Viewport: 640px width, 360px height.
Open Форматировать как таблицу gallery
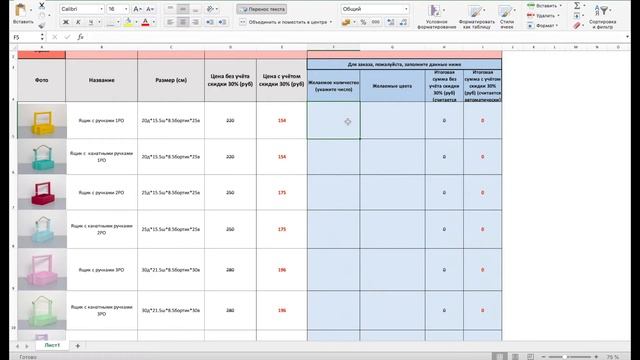tap(476, 16)
